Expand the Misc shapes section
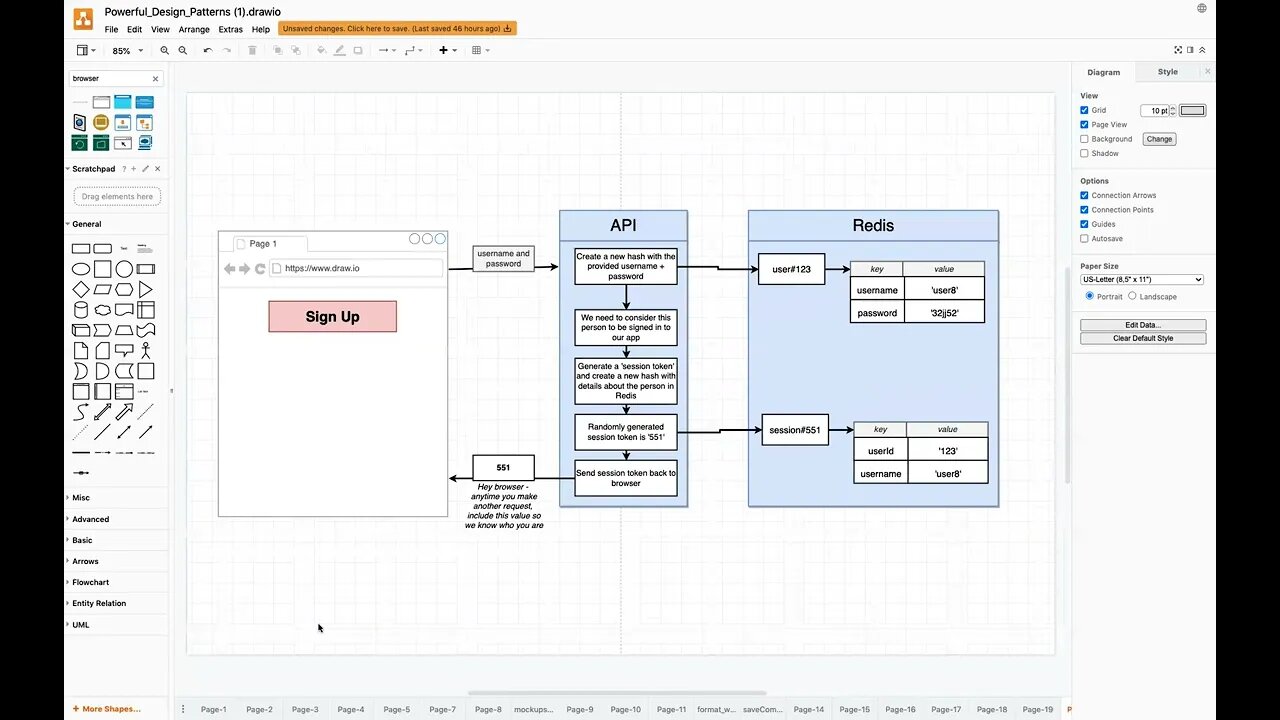The height and width of the screenshot is (720, 1280). [80, 497]
